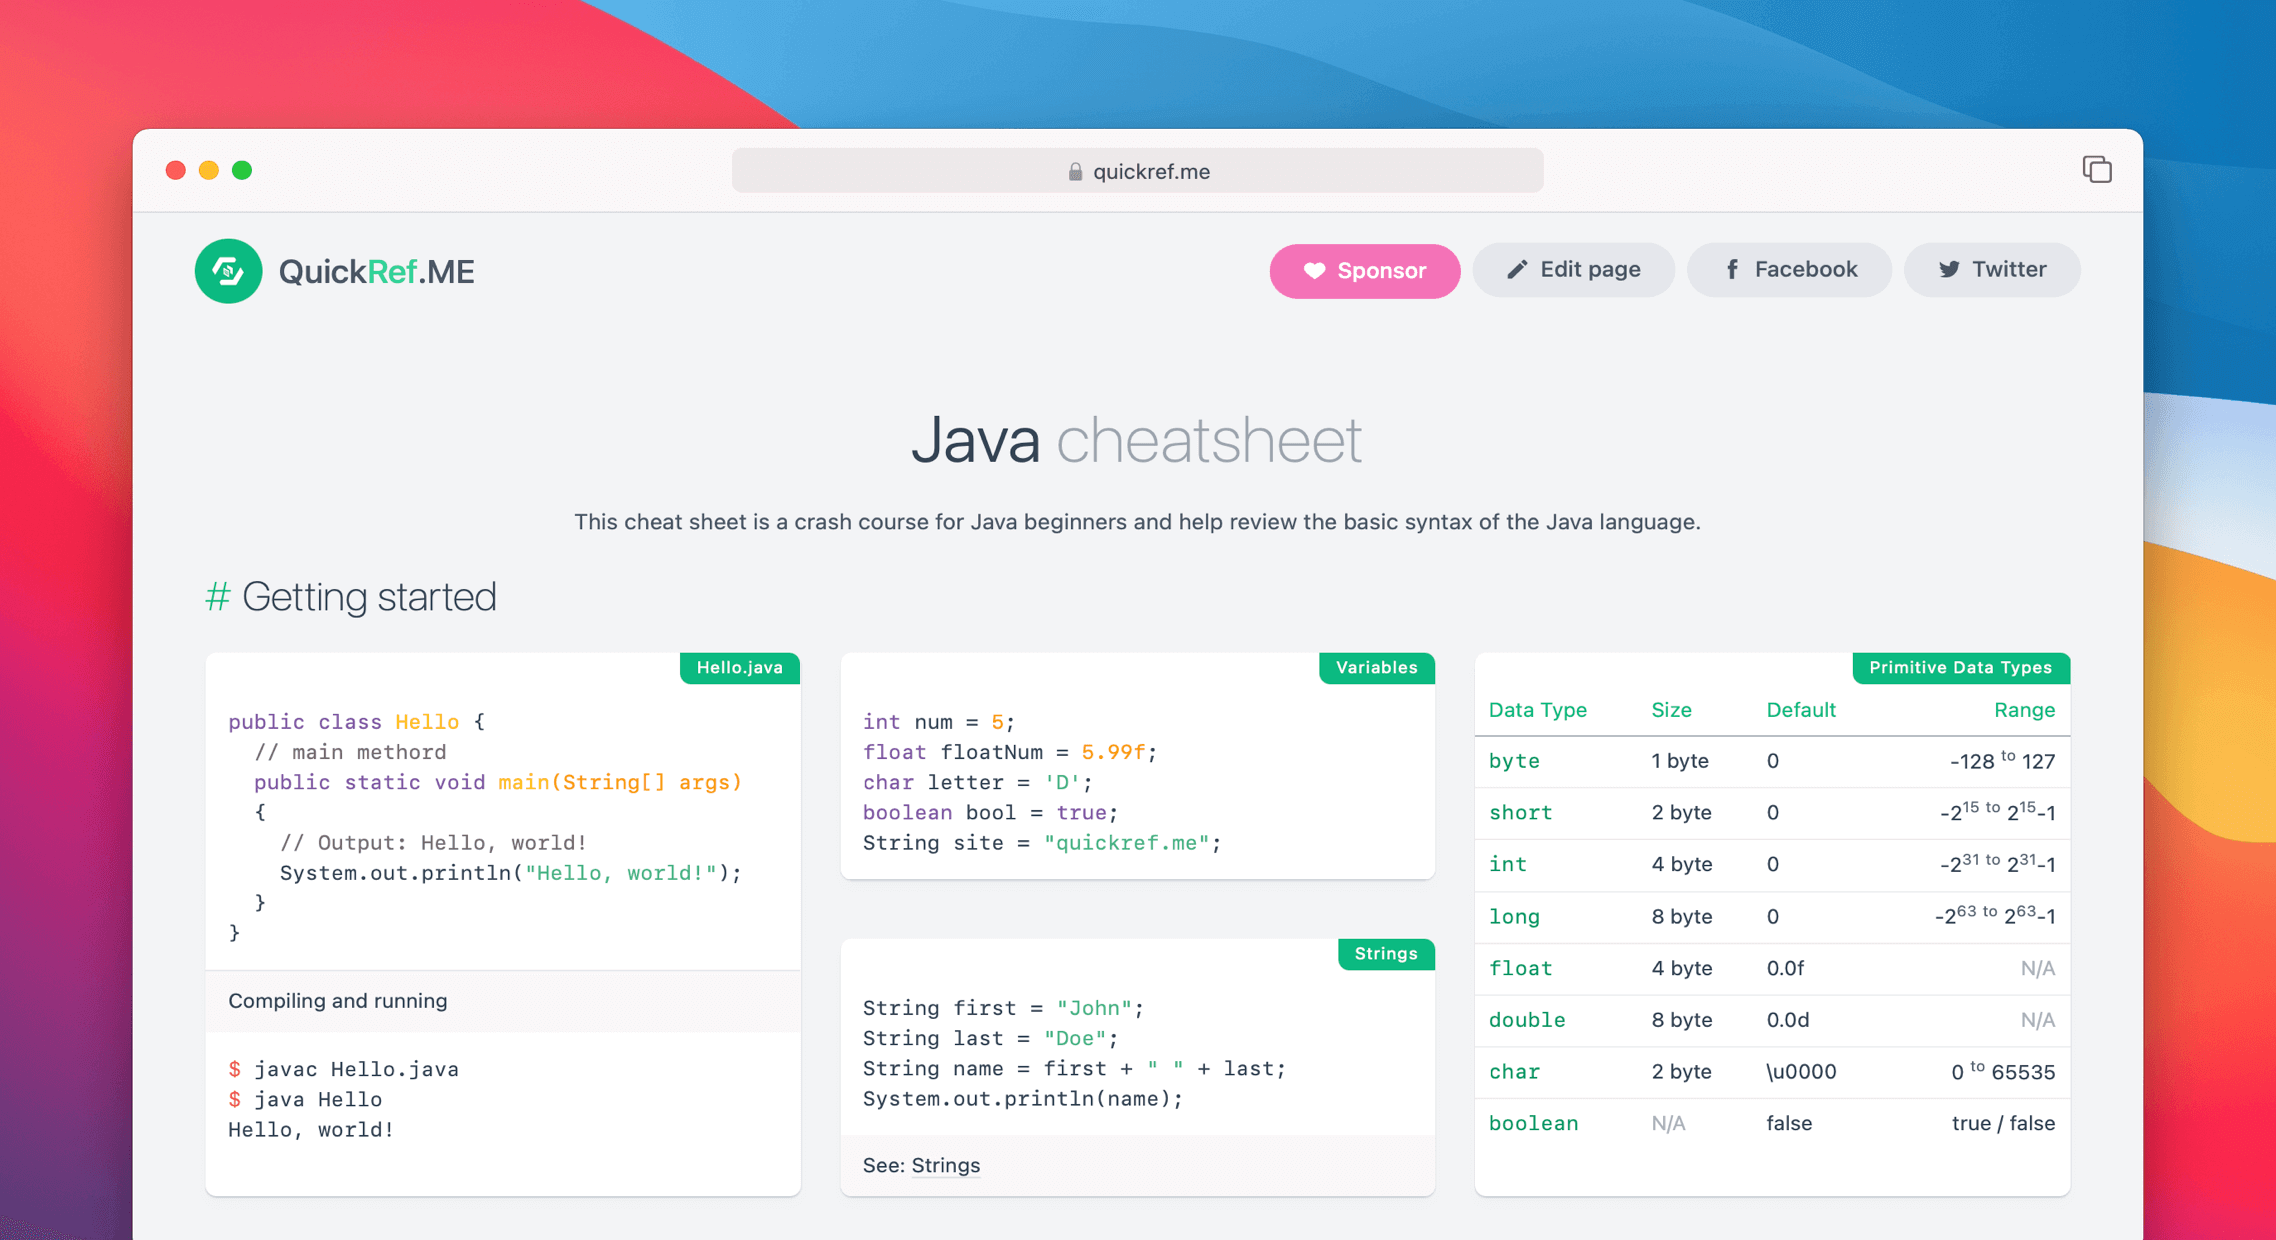The height and width of the screenshot is (1240, 2276).
Task: Select the quickref.me address bar field
Action: (x=1138, y=170)
